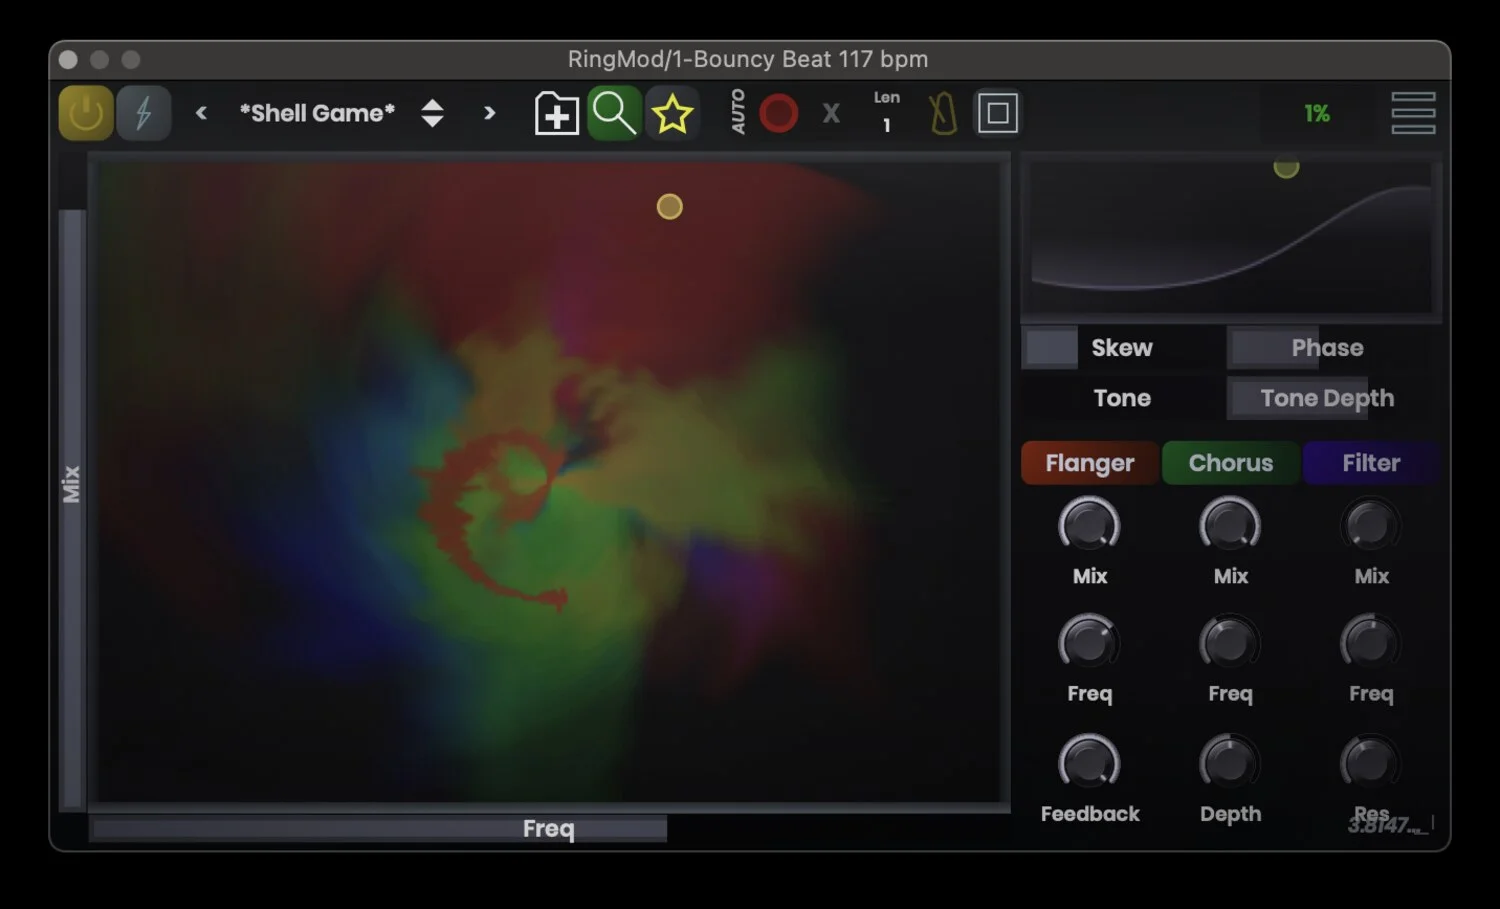
Task: Mark preset as favorite with star
Action: pos(672,113)
